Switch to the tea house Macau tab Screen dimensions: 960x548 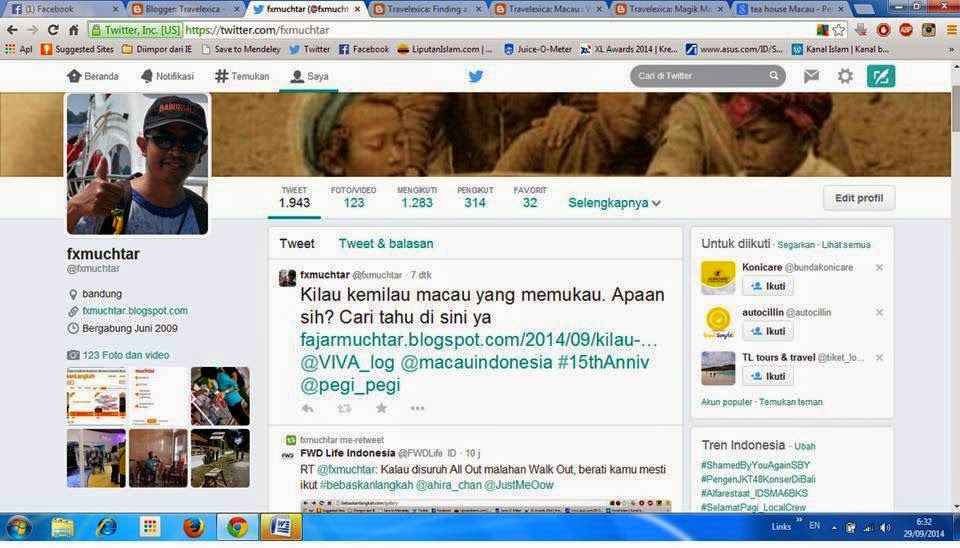790,9
